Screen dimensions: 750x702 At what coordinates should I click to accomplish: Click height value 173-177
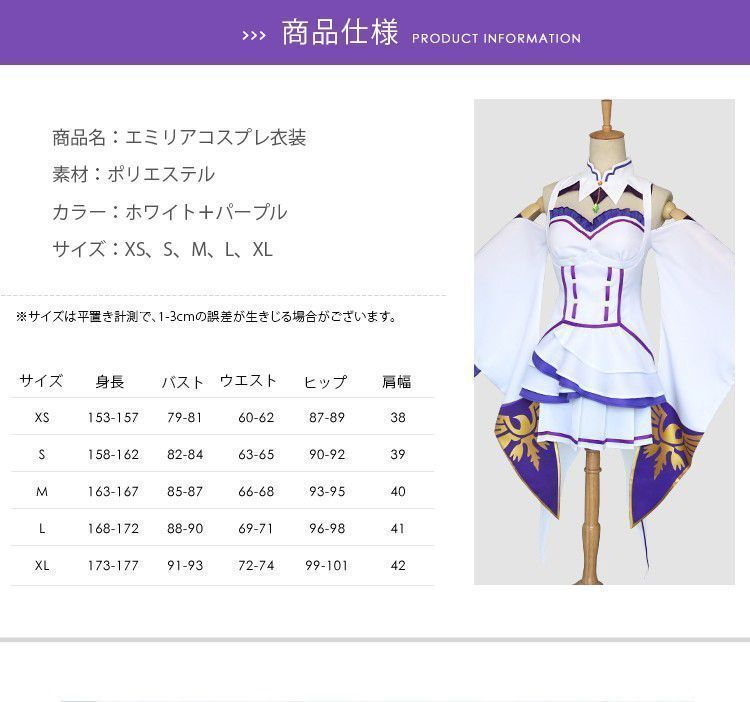(113, 565)
